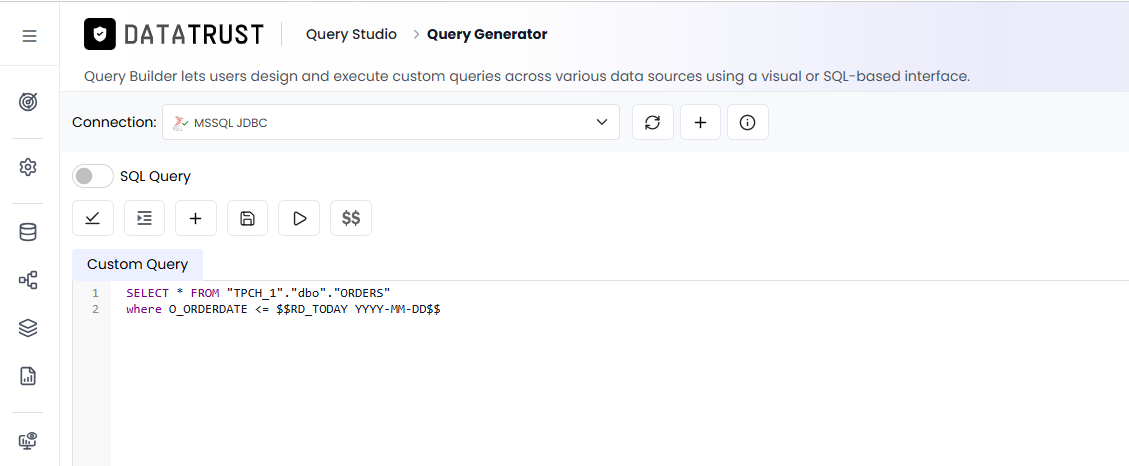Click the $$RD_TODAY parameter text
This screenshot has height=466, width=1129.
pyautogui.click(x=312, y=310)
